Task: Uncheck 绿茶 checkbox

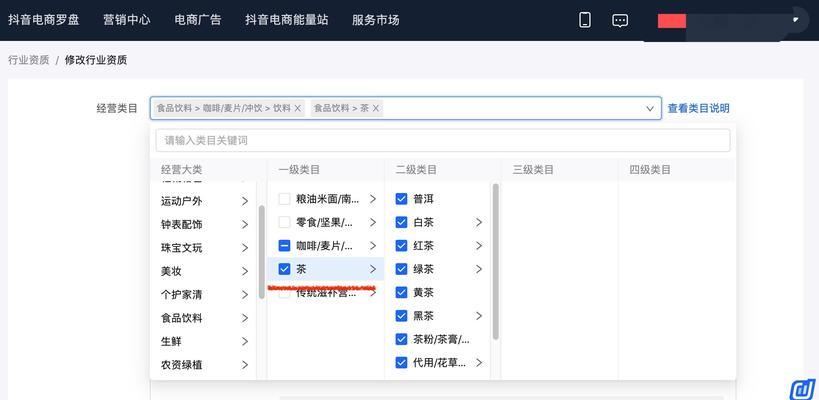Action: coord(401,269)
